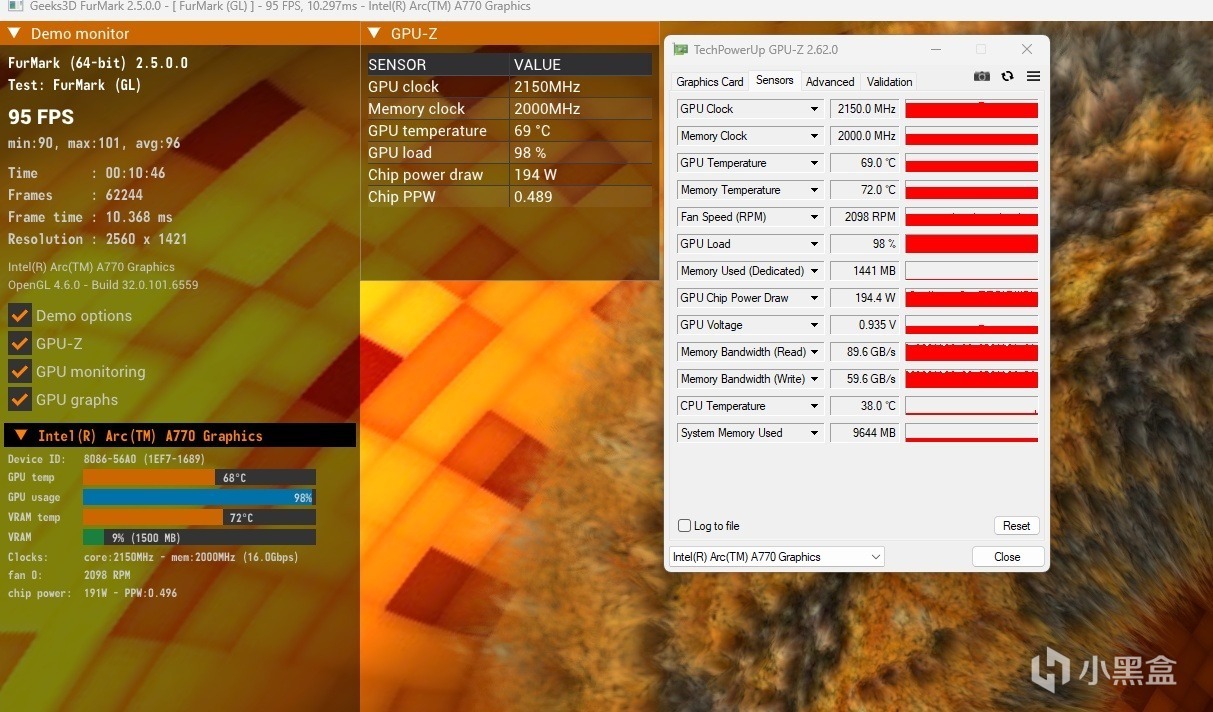Click the Reset button in GPU-Z

[1017, 526]
